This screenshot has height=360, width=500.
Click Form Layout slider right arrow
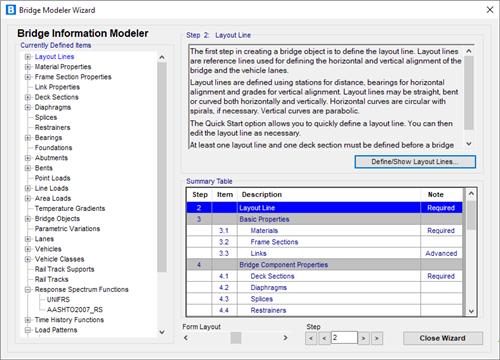pos(285,338)
